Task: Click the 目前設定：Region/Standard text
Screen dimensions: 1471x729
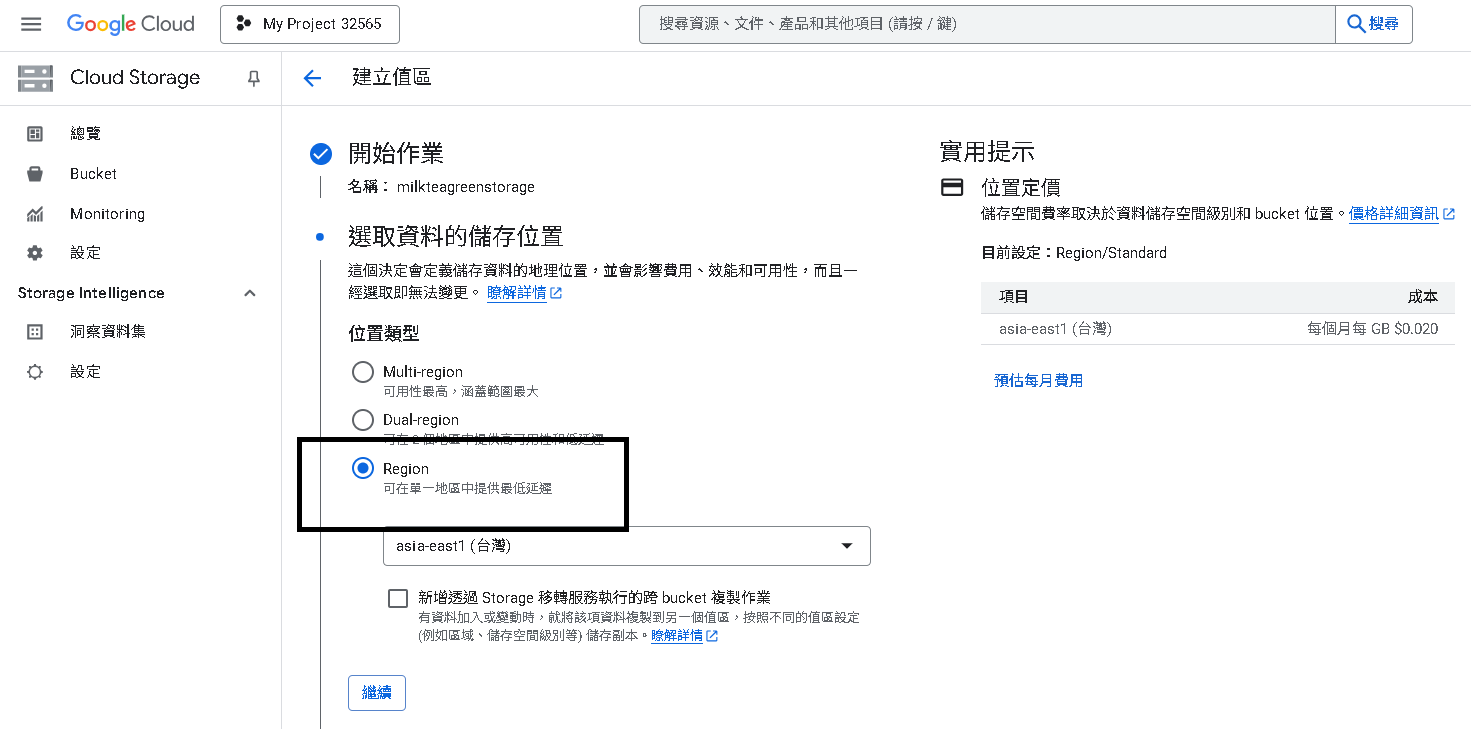Action: pos(1074,253)
